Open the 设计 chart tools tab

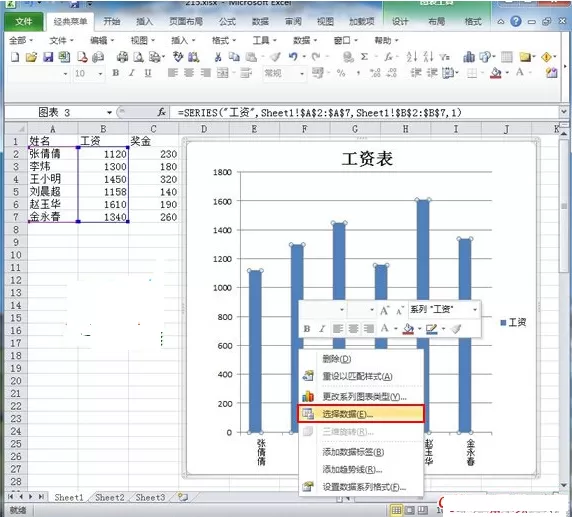pyautogui.click(x=400, y=22)
